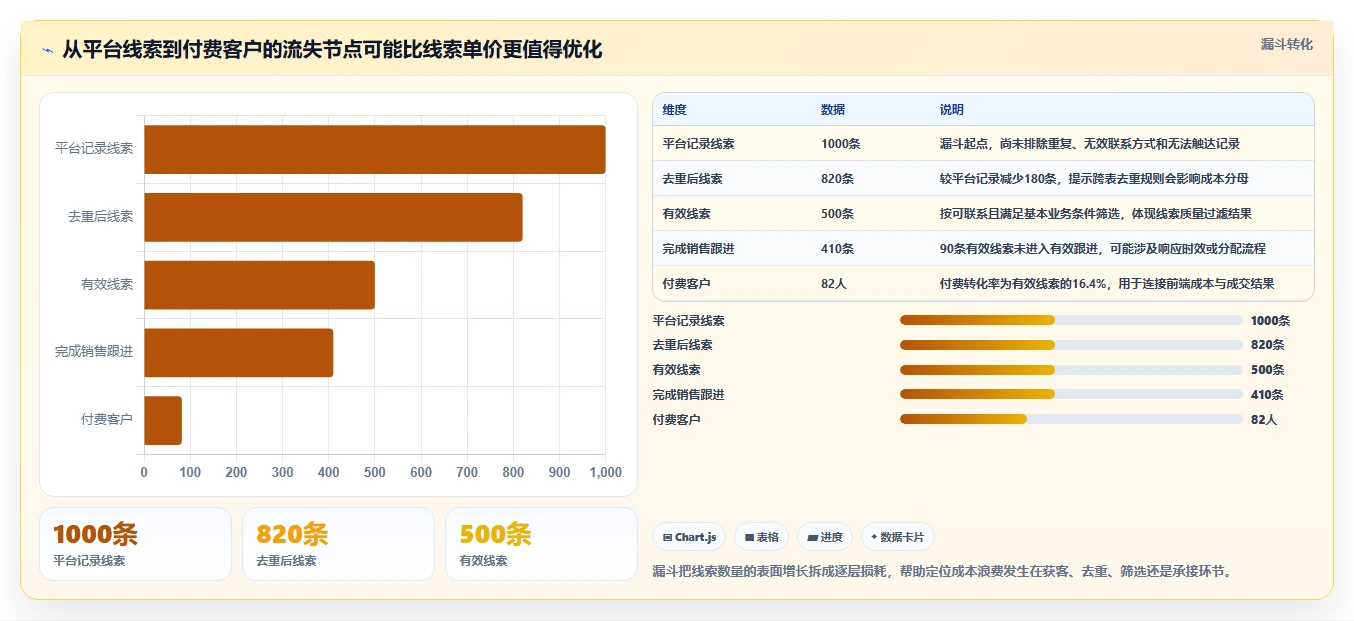Click table value 500条

pyautogui.click(x=837, y=214)
